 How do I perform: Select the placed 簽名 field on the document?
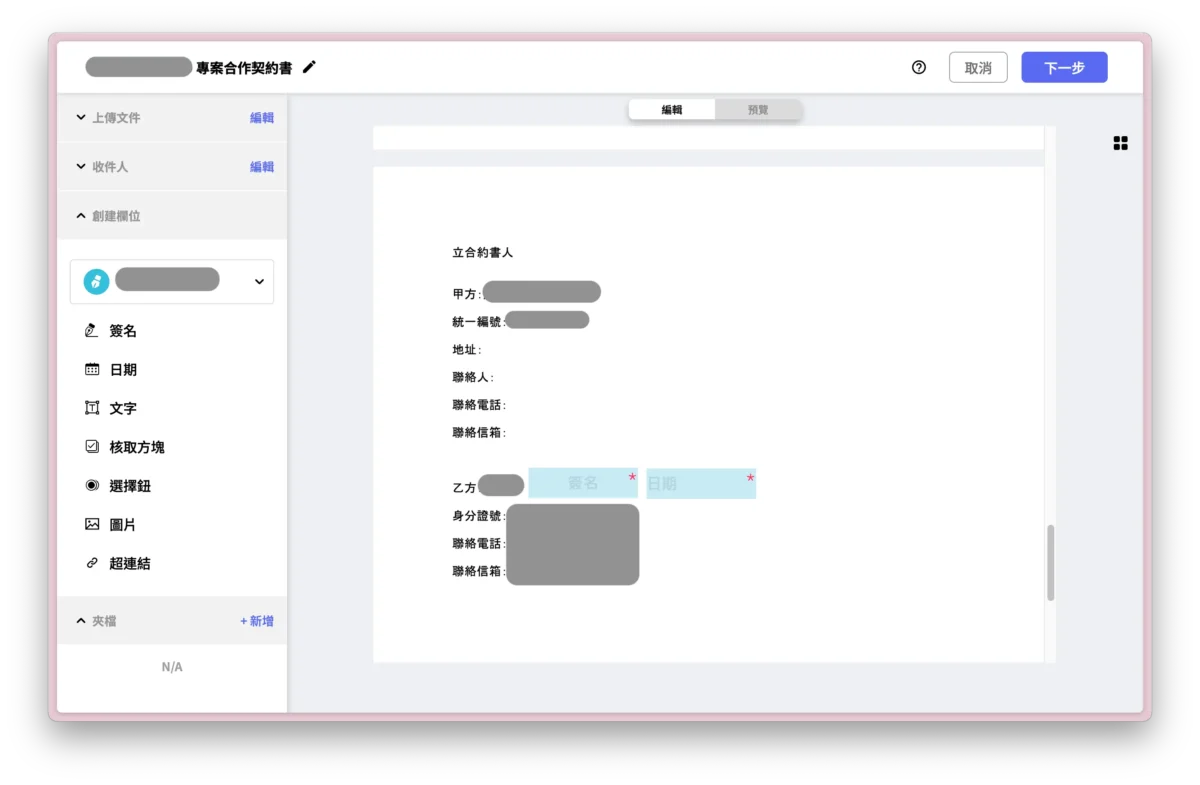(x=583, y=483)
